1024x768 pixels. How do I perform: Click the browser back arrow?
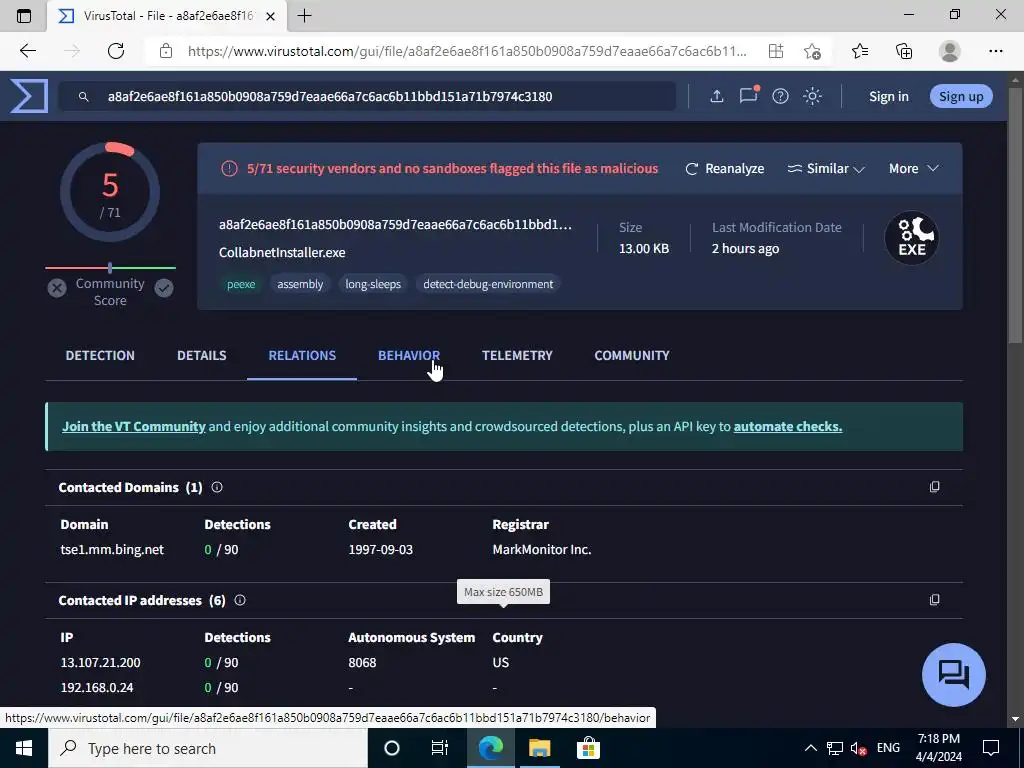click(x=27, y=51)
